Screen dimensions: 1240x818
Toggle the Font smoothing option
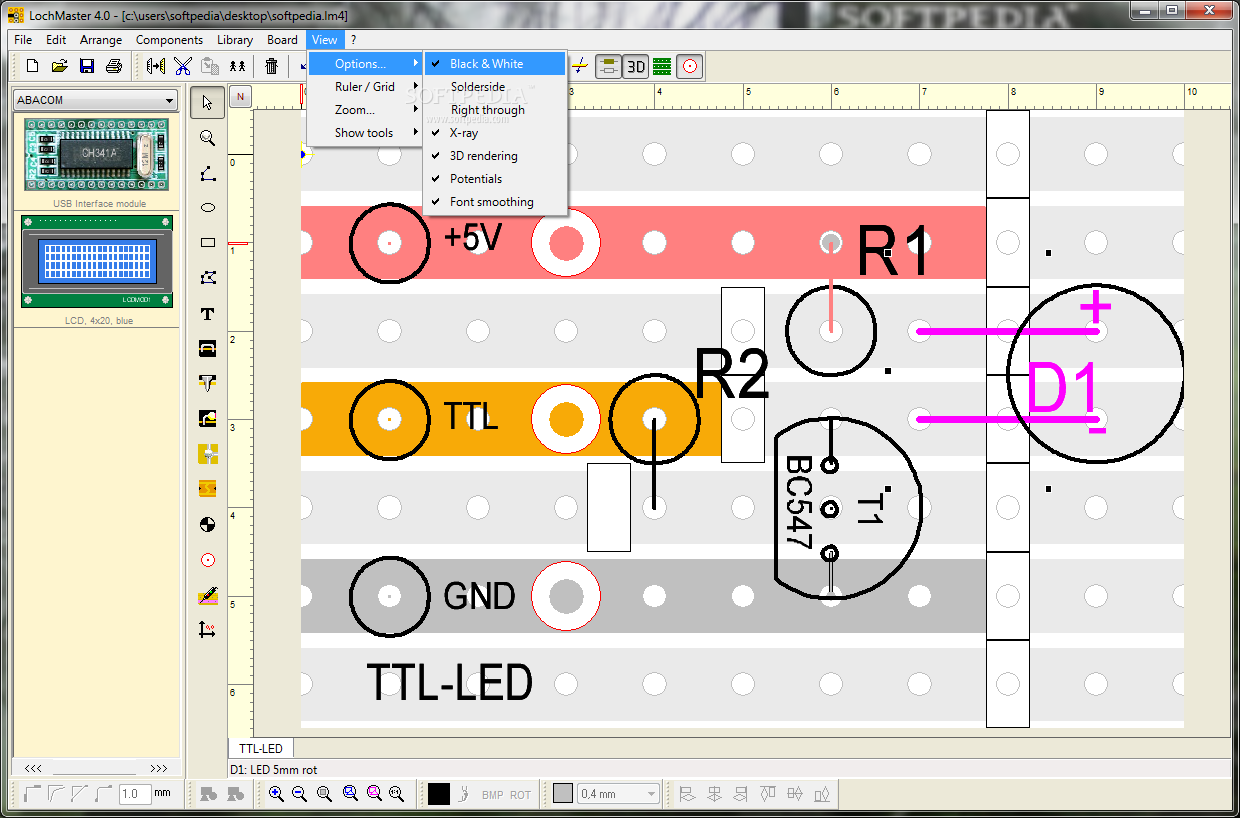496,202
